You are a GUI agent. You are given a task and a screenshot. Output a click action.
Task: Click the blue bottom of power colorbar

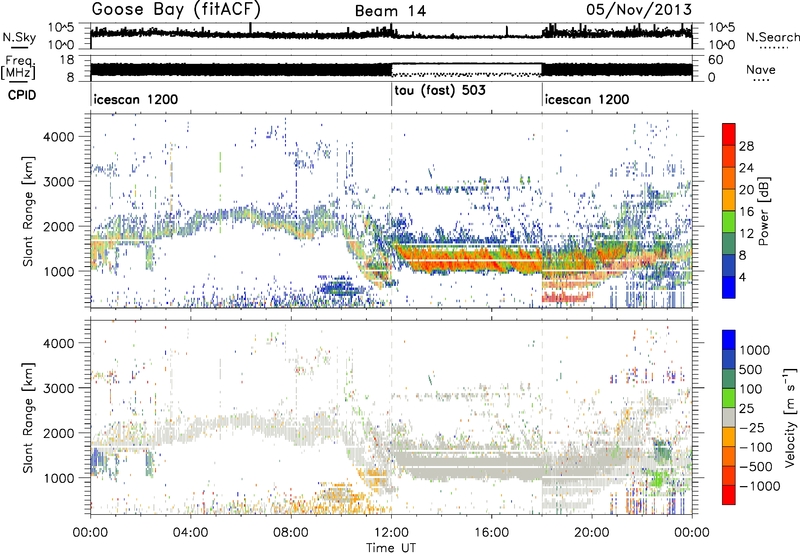pos(729,289)
